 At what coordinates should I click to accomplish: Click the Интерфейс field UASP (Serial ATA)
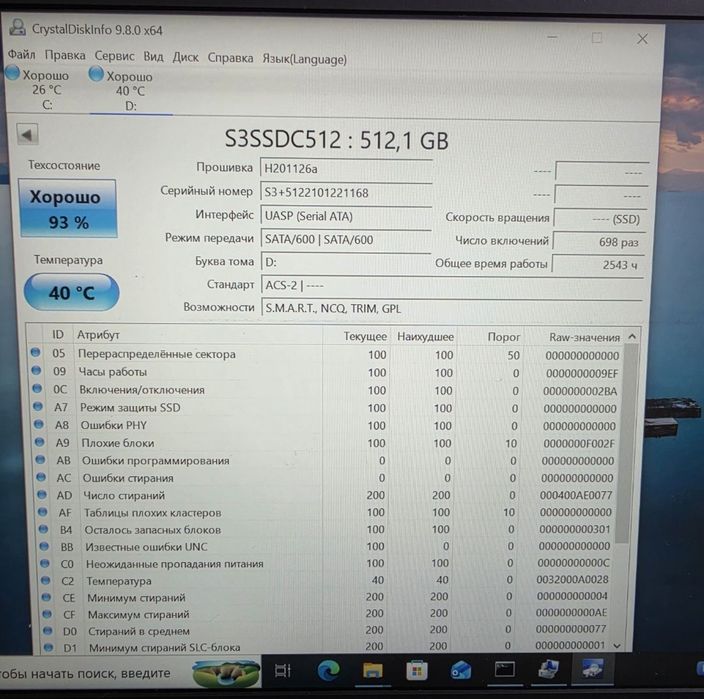[x=346, y=216]
